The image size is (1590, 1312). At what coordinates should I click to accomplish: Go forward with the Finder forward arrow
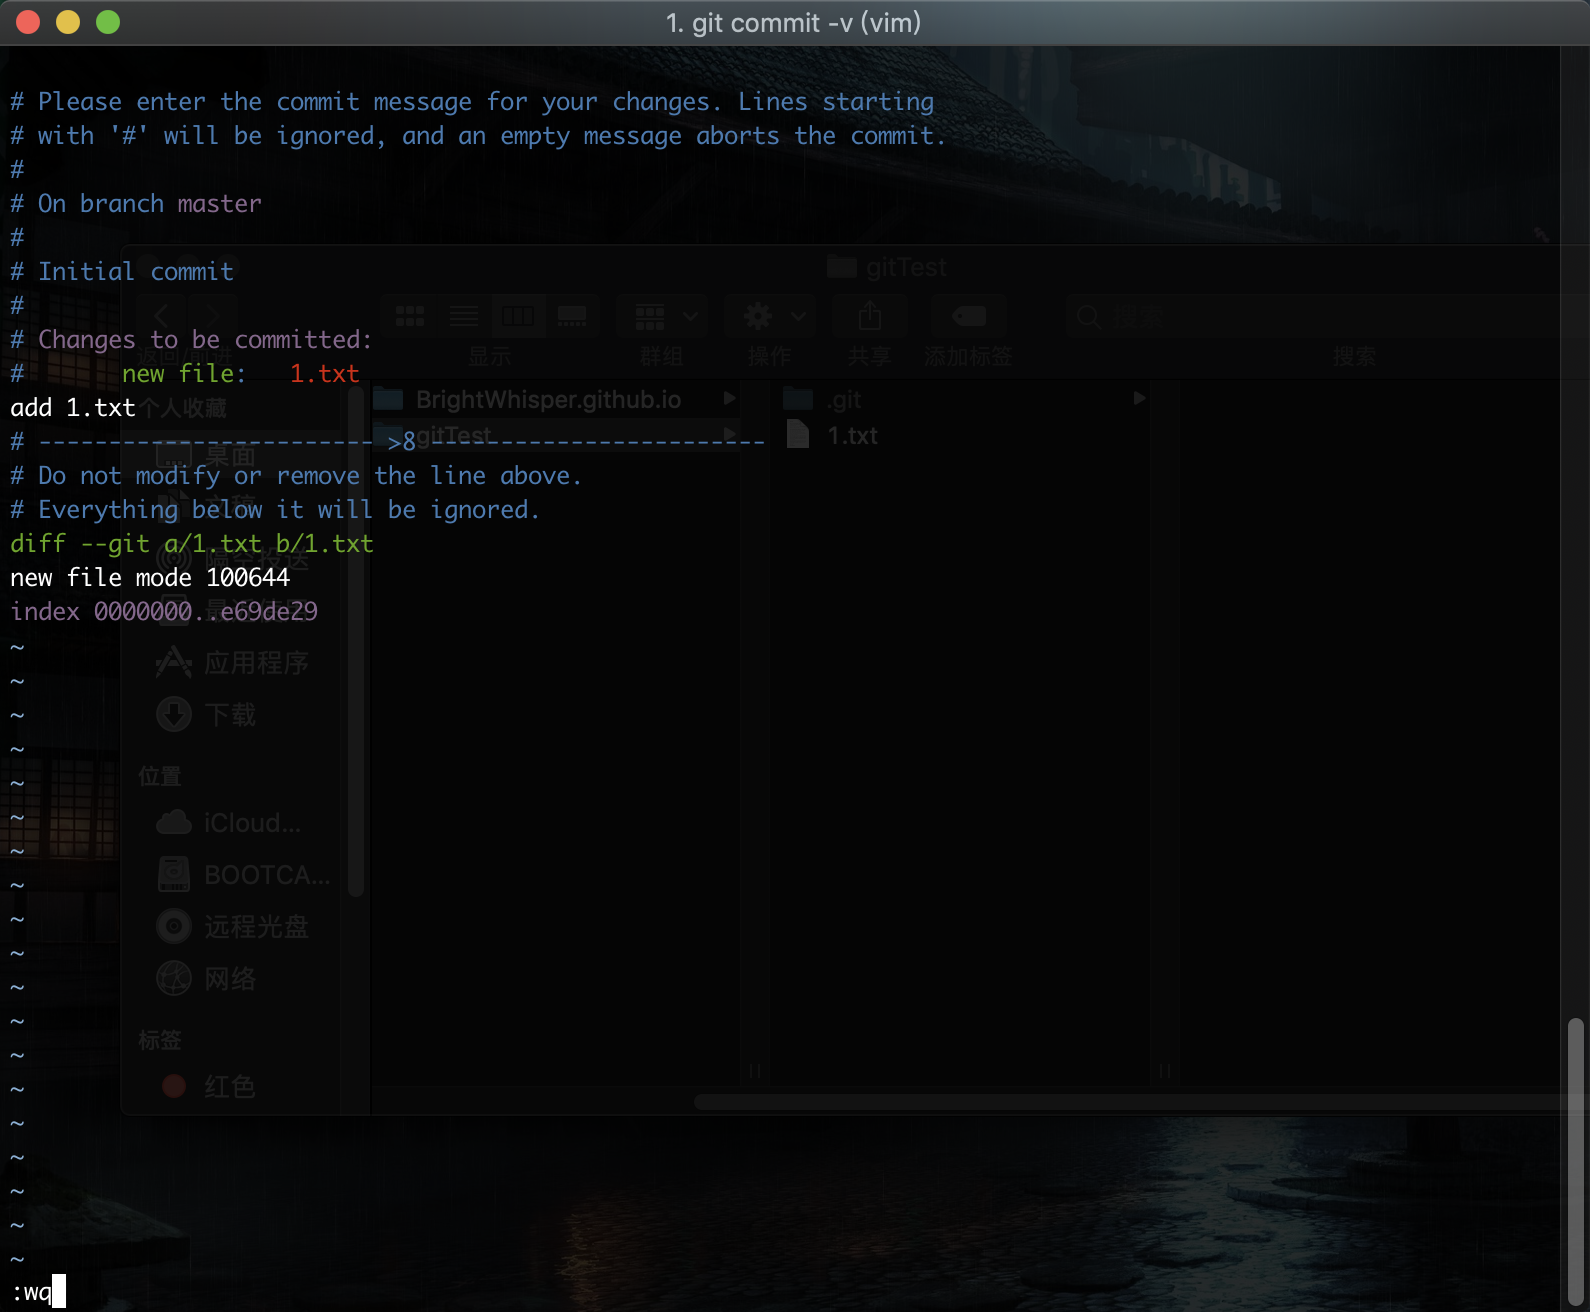click(212, 317)
